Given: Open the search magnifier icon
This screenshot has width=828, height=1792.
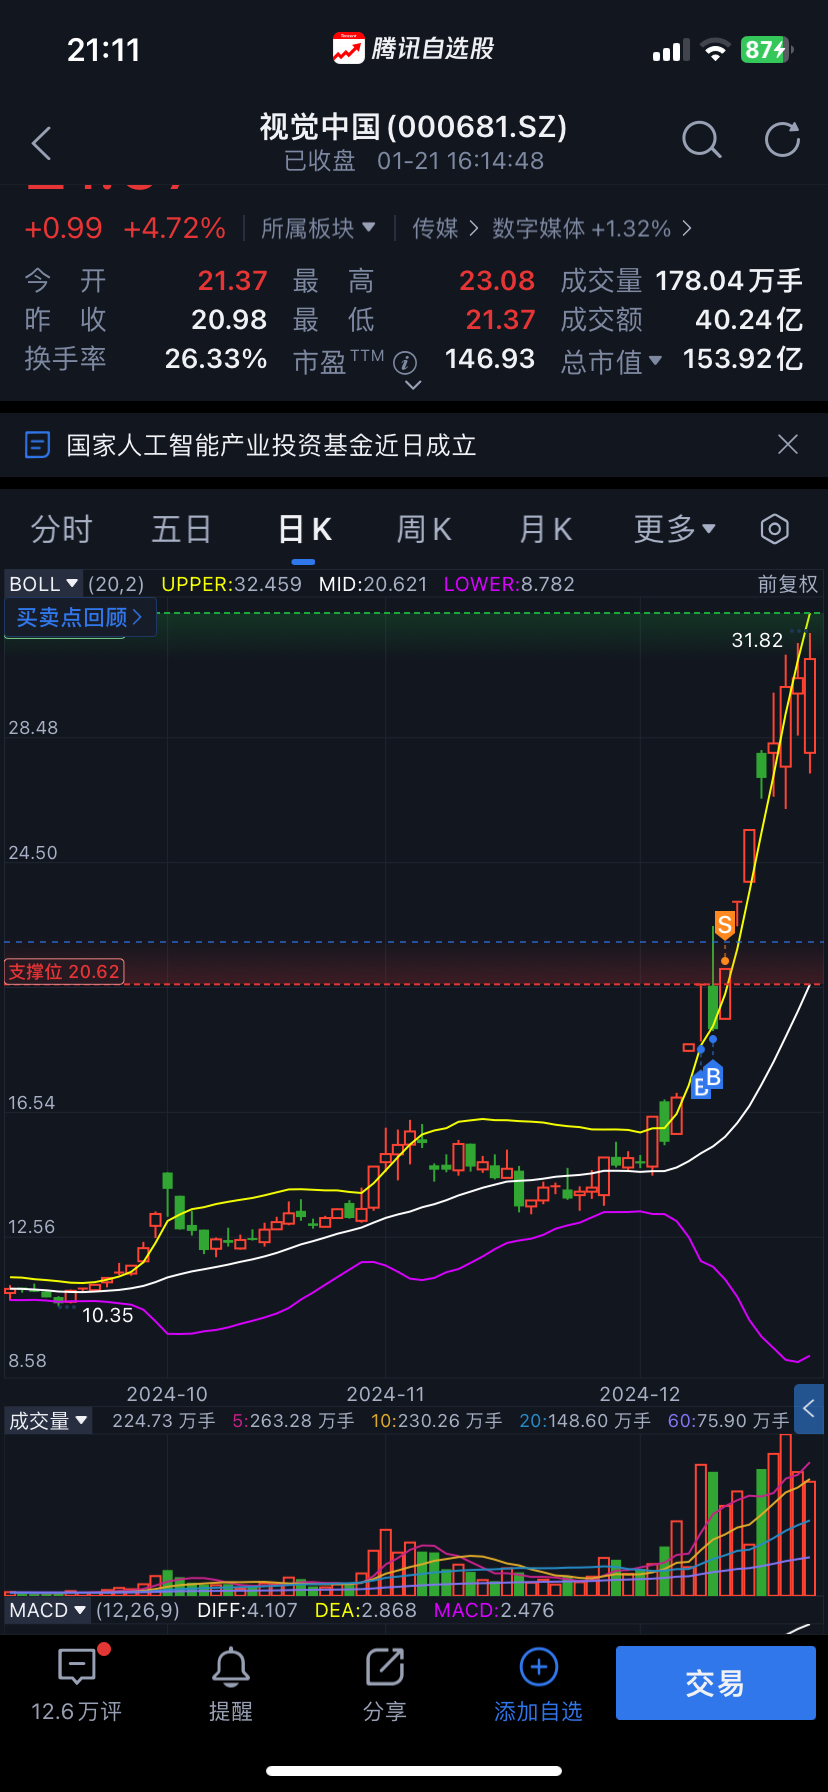Looking at the screenshot, I should 701,141.
